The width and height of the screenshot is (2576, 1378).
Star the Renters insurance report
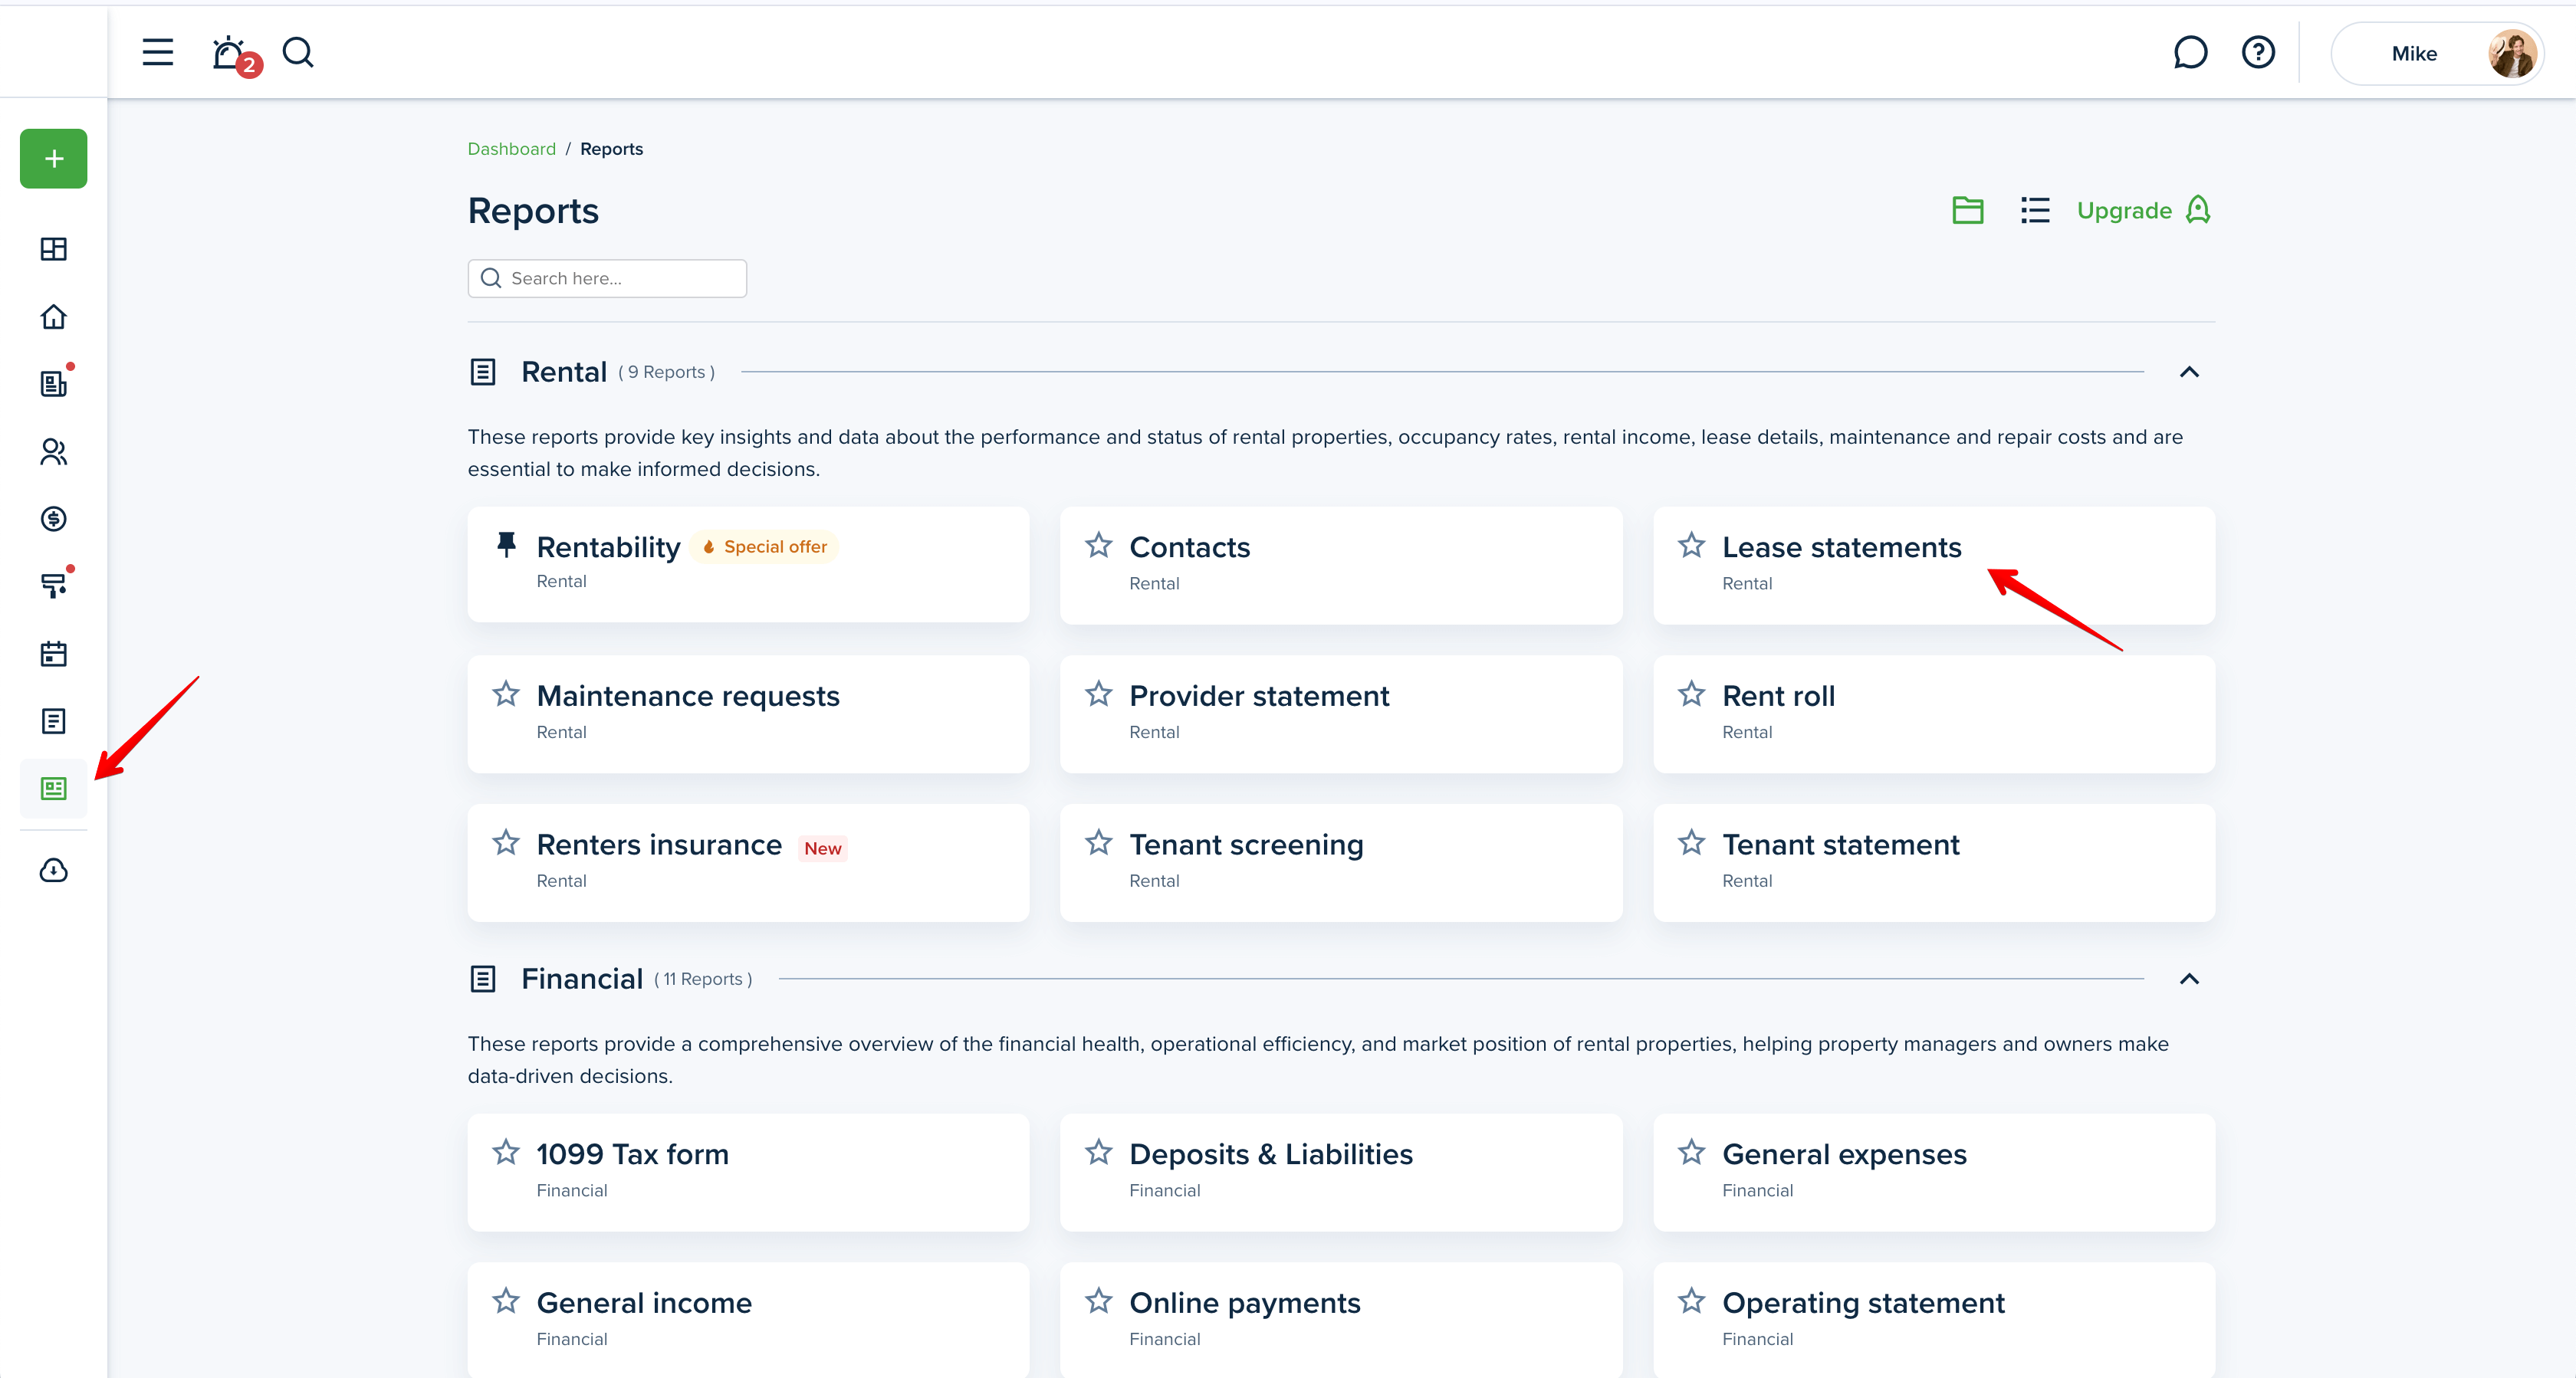click(x=506, y=842)
